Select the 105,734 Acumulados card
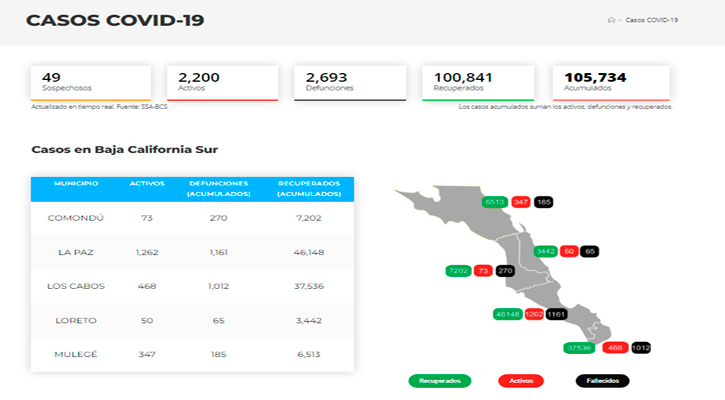 [611, 83]
